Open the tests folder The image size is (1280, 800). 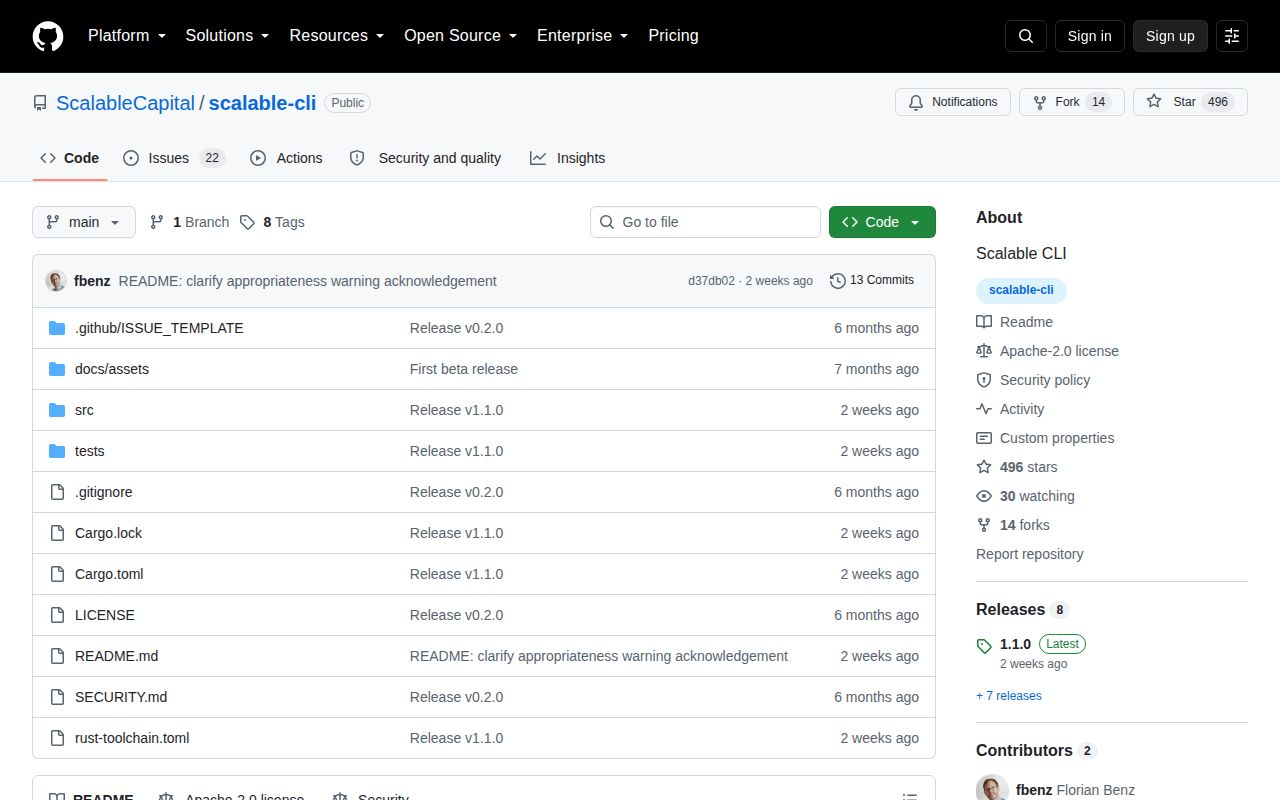(90, 451)
